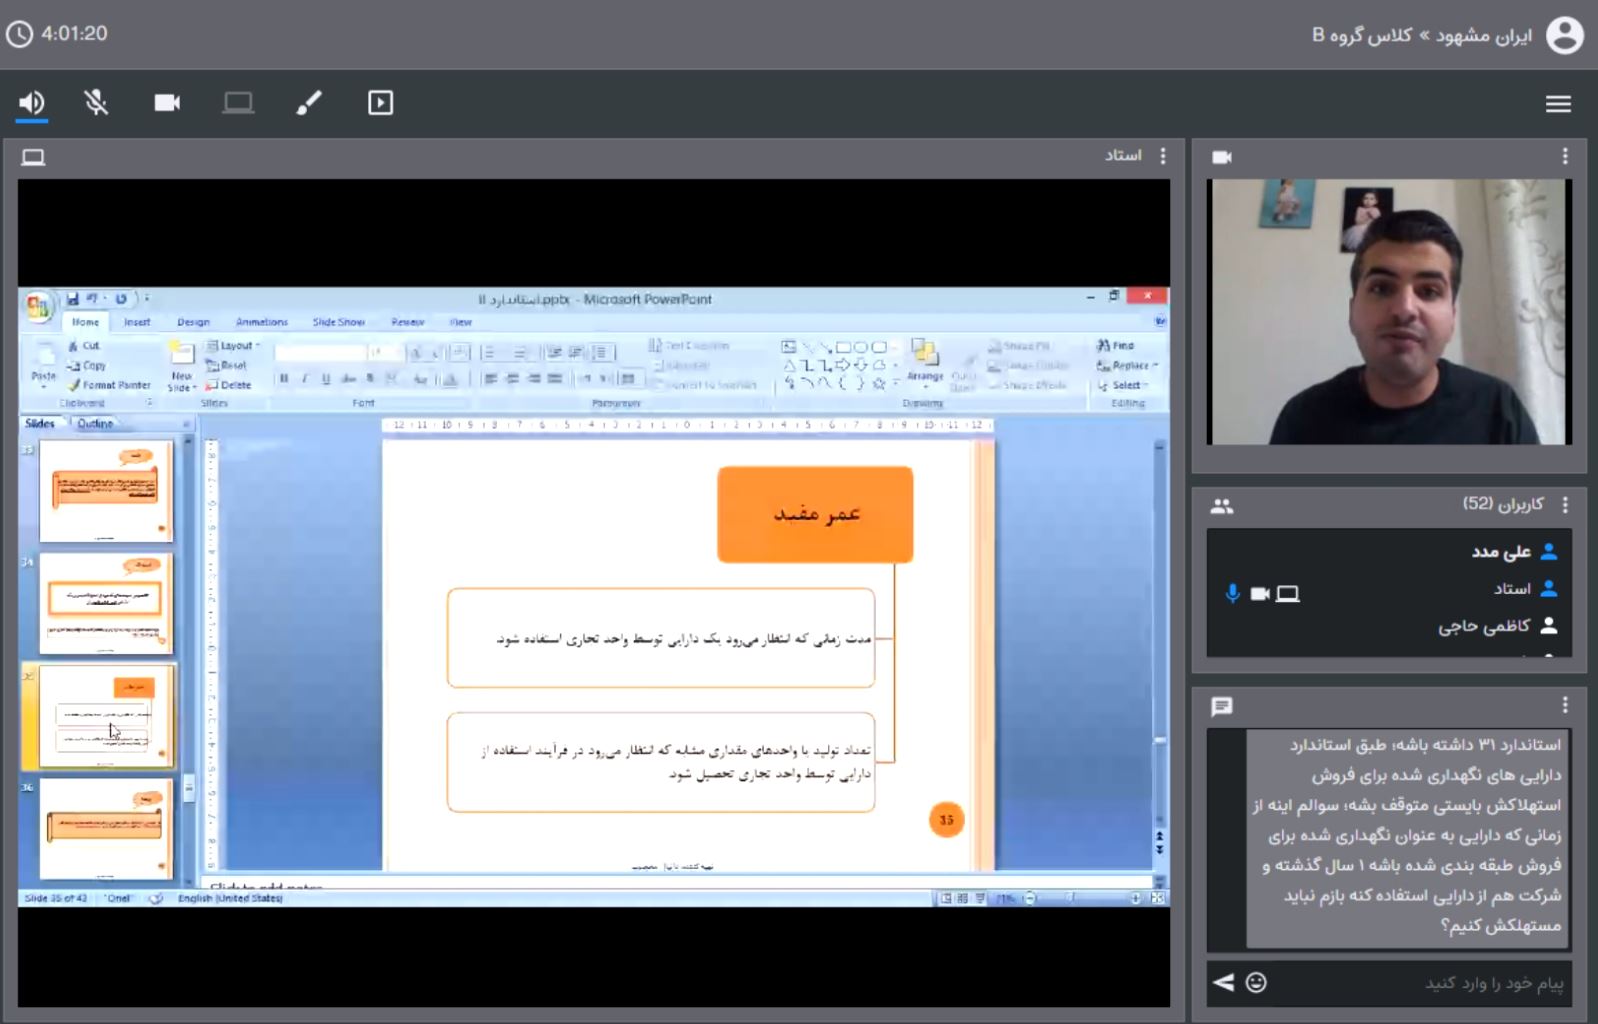Screen dimensions: 1598x1024
Task: Open the کلاس گروه B breadcrumb link
Action: coord(1362,35)
